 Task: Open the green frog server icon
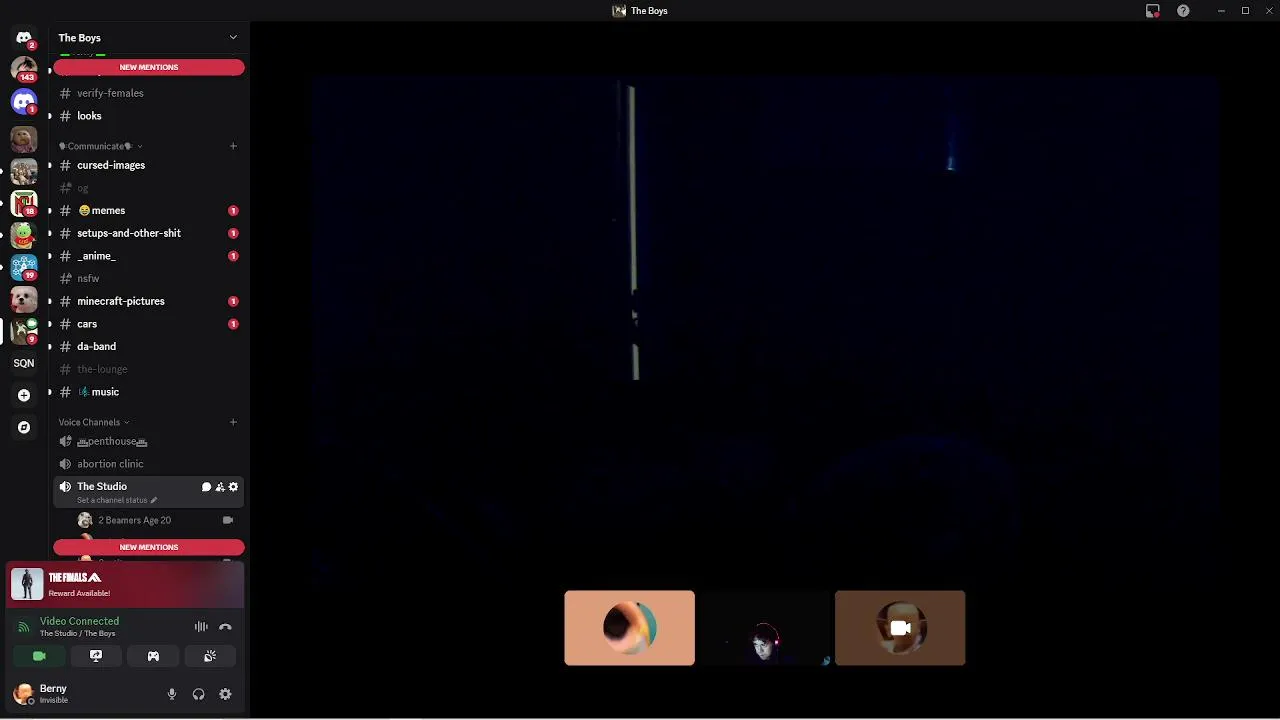(x=24, y=236)
